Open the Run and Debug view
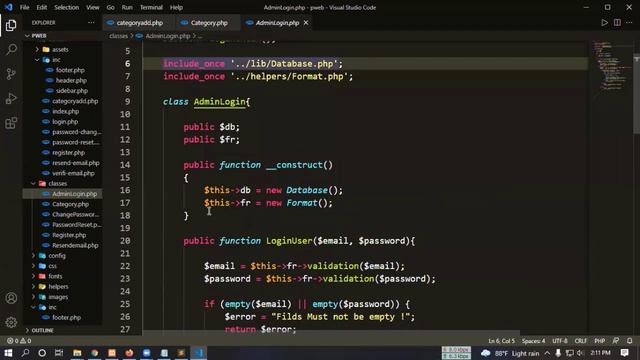640x360 pixels. tap(11, 98)
